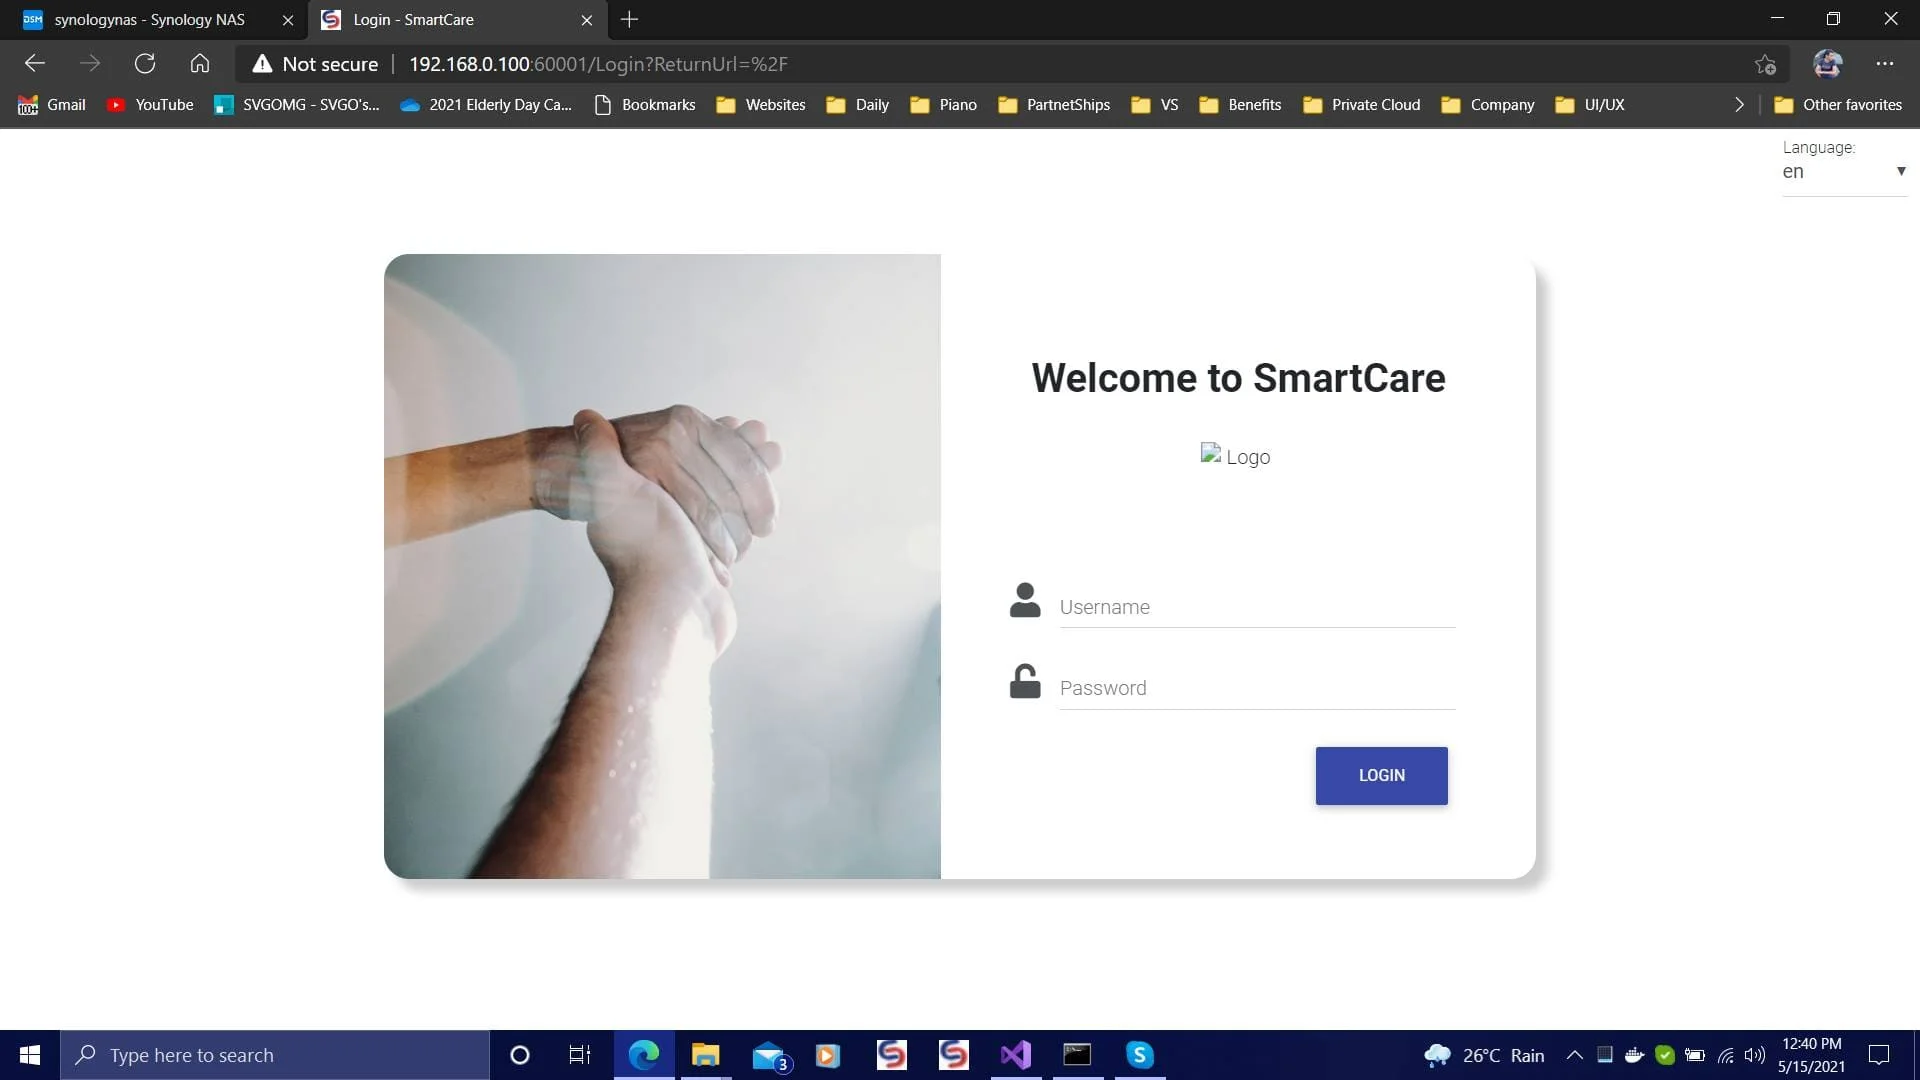
Task: Open a new browser tab
Action: 629,20
